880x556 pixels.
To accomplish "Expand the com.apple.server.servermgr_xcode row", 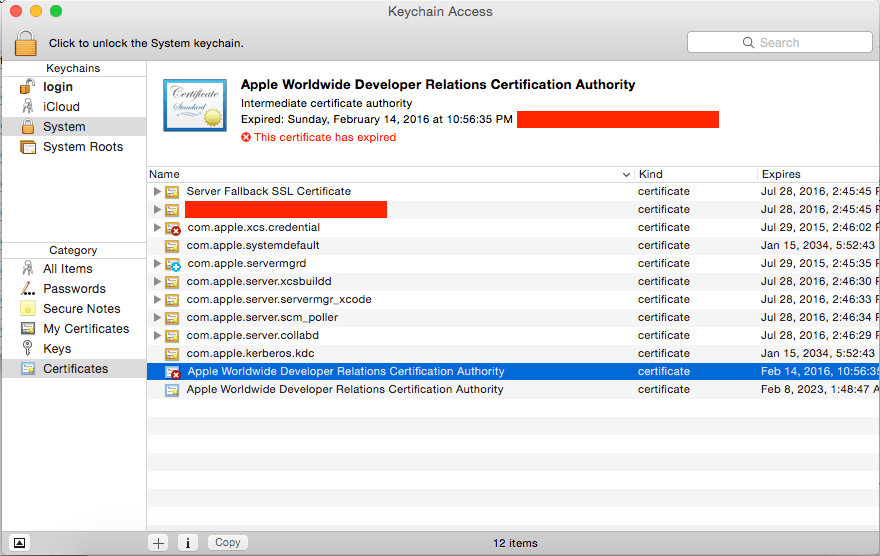I will (x=157, y=299).
